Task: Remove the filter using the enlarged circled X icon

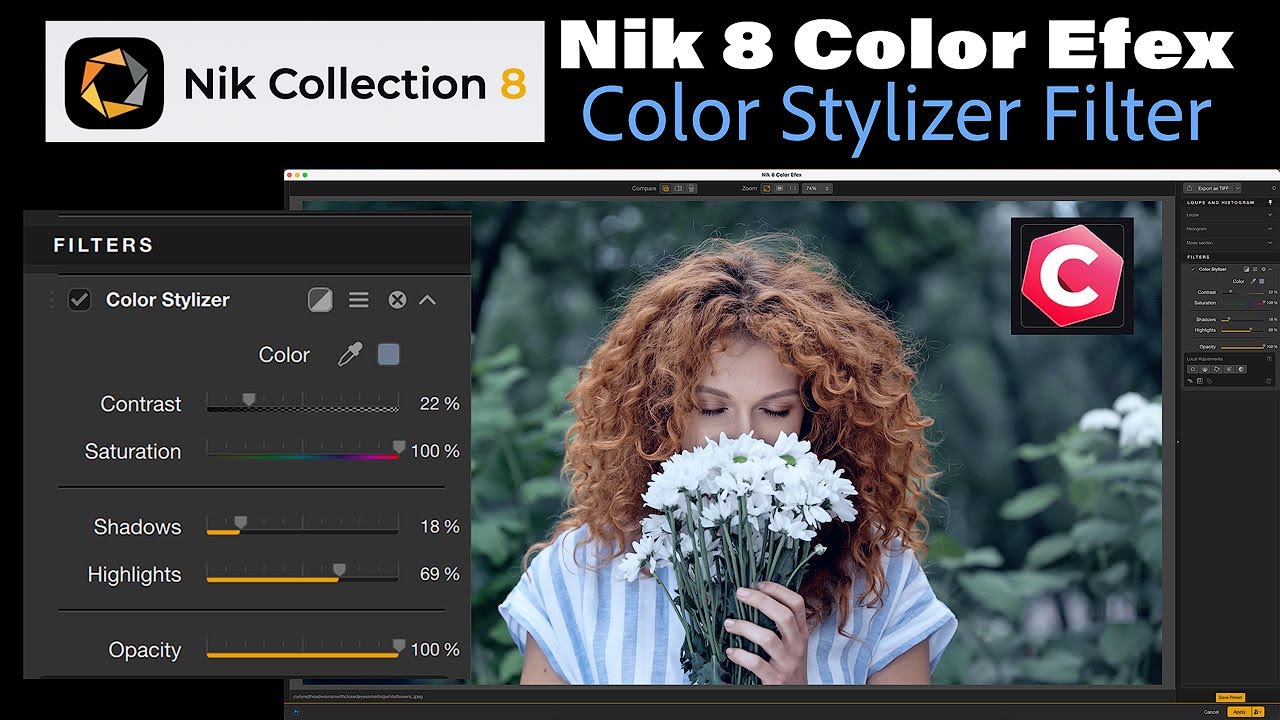Action: click(397, 300)
